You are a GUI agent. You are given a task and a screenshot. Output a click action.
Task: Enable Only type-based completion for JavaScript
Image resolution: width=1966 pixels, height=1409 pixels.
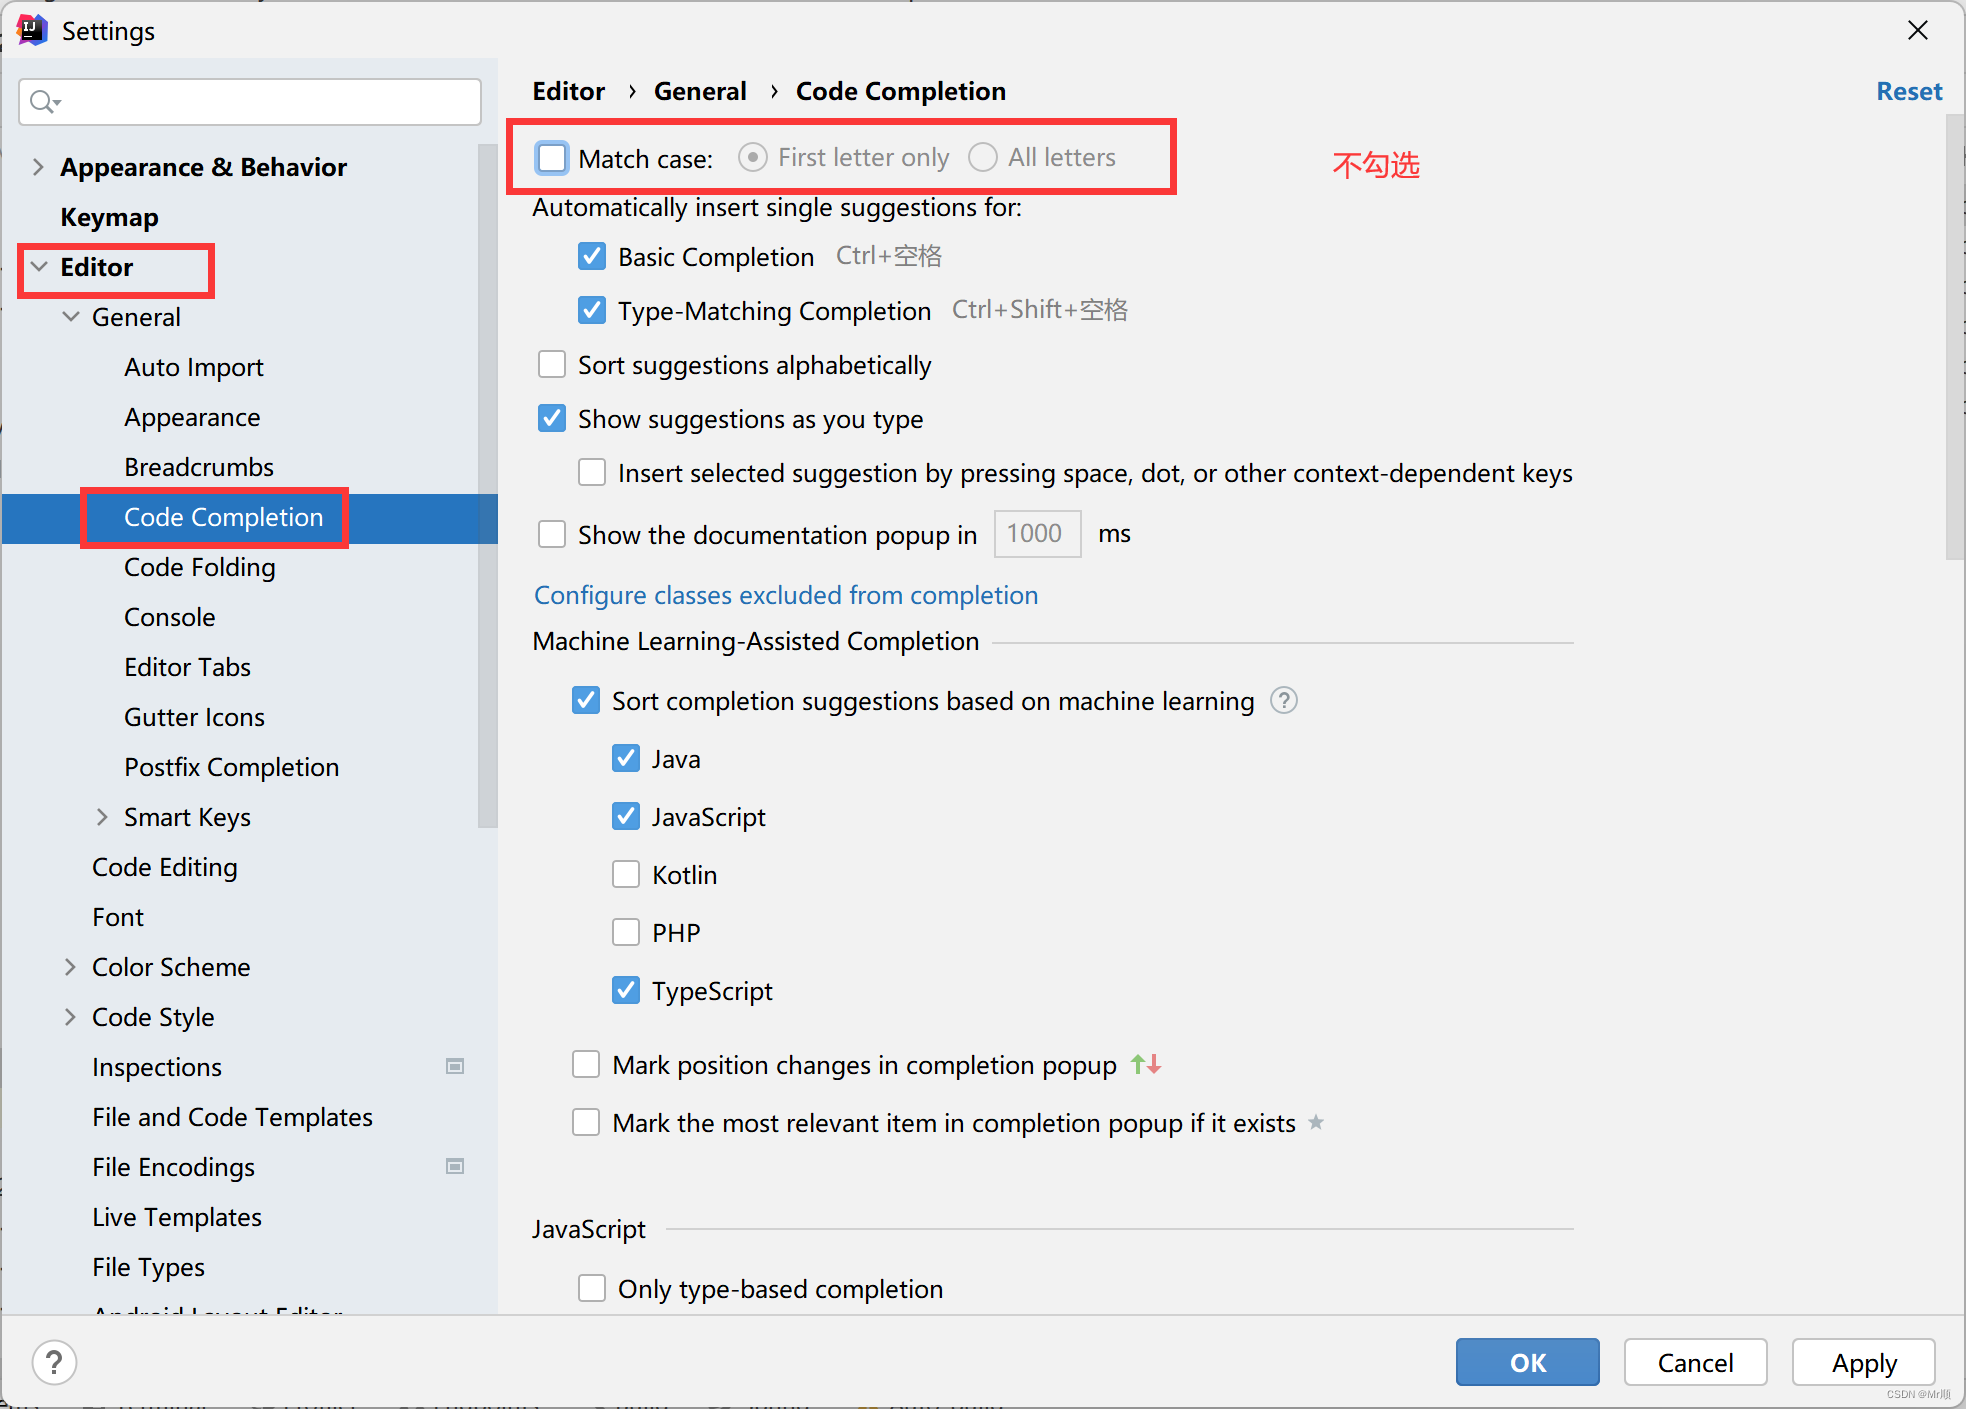(x=592, y=1288)
